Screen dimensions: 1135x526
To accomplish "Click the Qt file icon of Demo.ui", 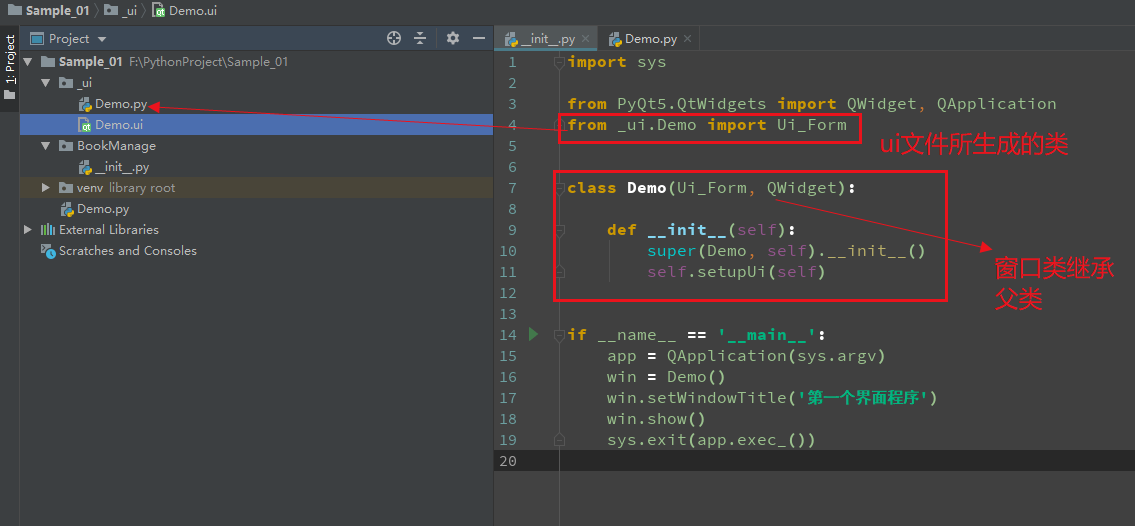I will tap(85, 124).
